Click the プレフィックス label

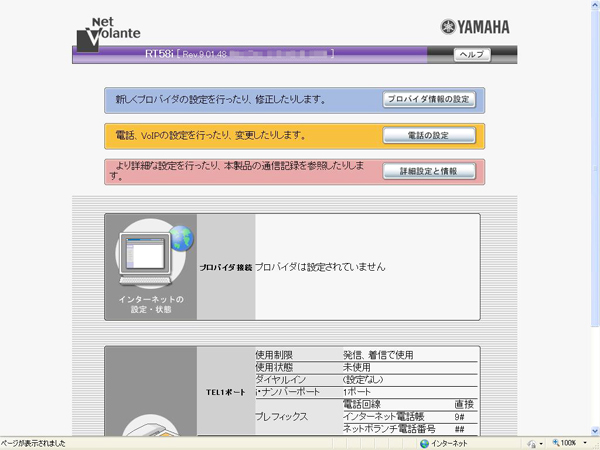282,416
